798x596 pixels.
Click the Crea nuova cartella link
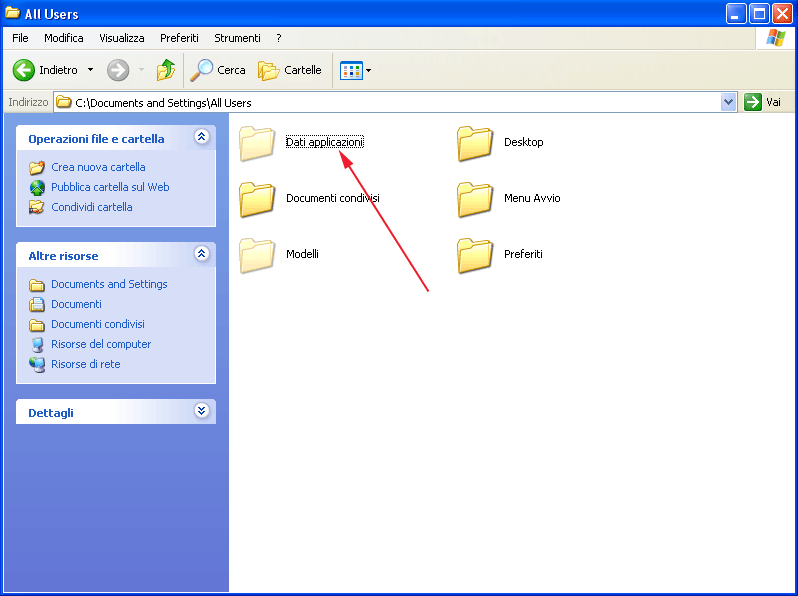pyautogui.click(x=98, y=167)
